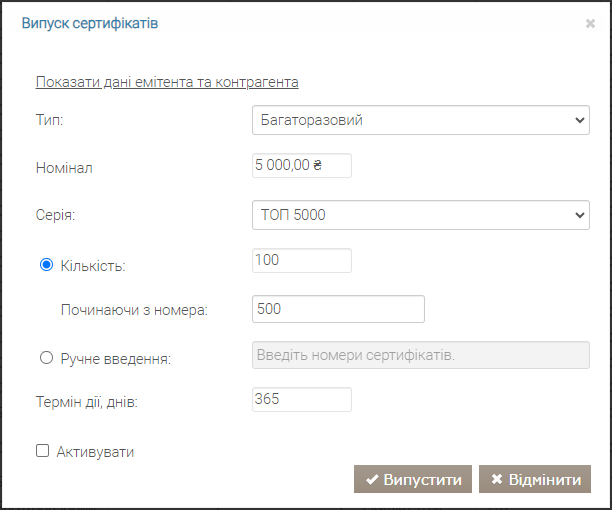This screenshot has width=612, height=510.
Task: Focus the Починаючи з номера field
Action: 338,309
